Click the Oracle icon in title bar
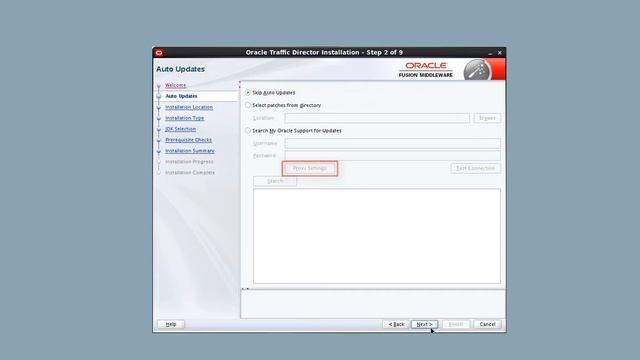This screenshot has width=640, height=360. point(159,53)
